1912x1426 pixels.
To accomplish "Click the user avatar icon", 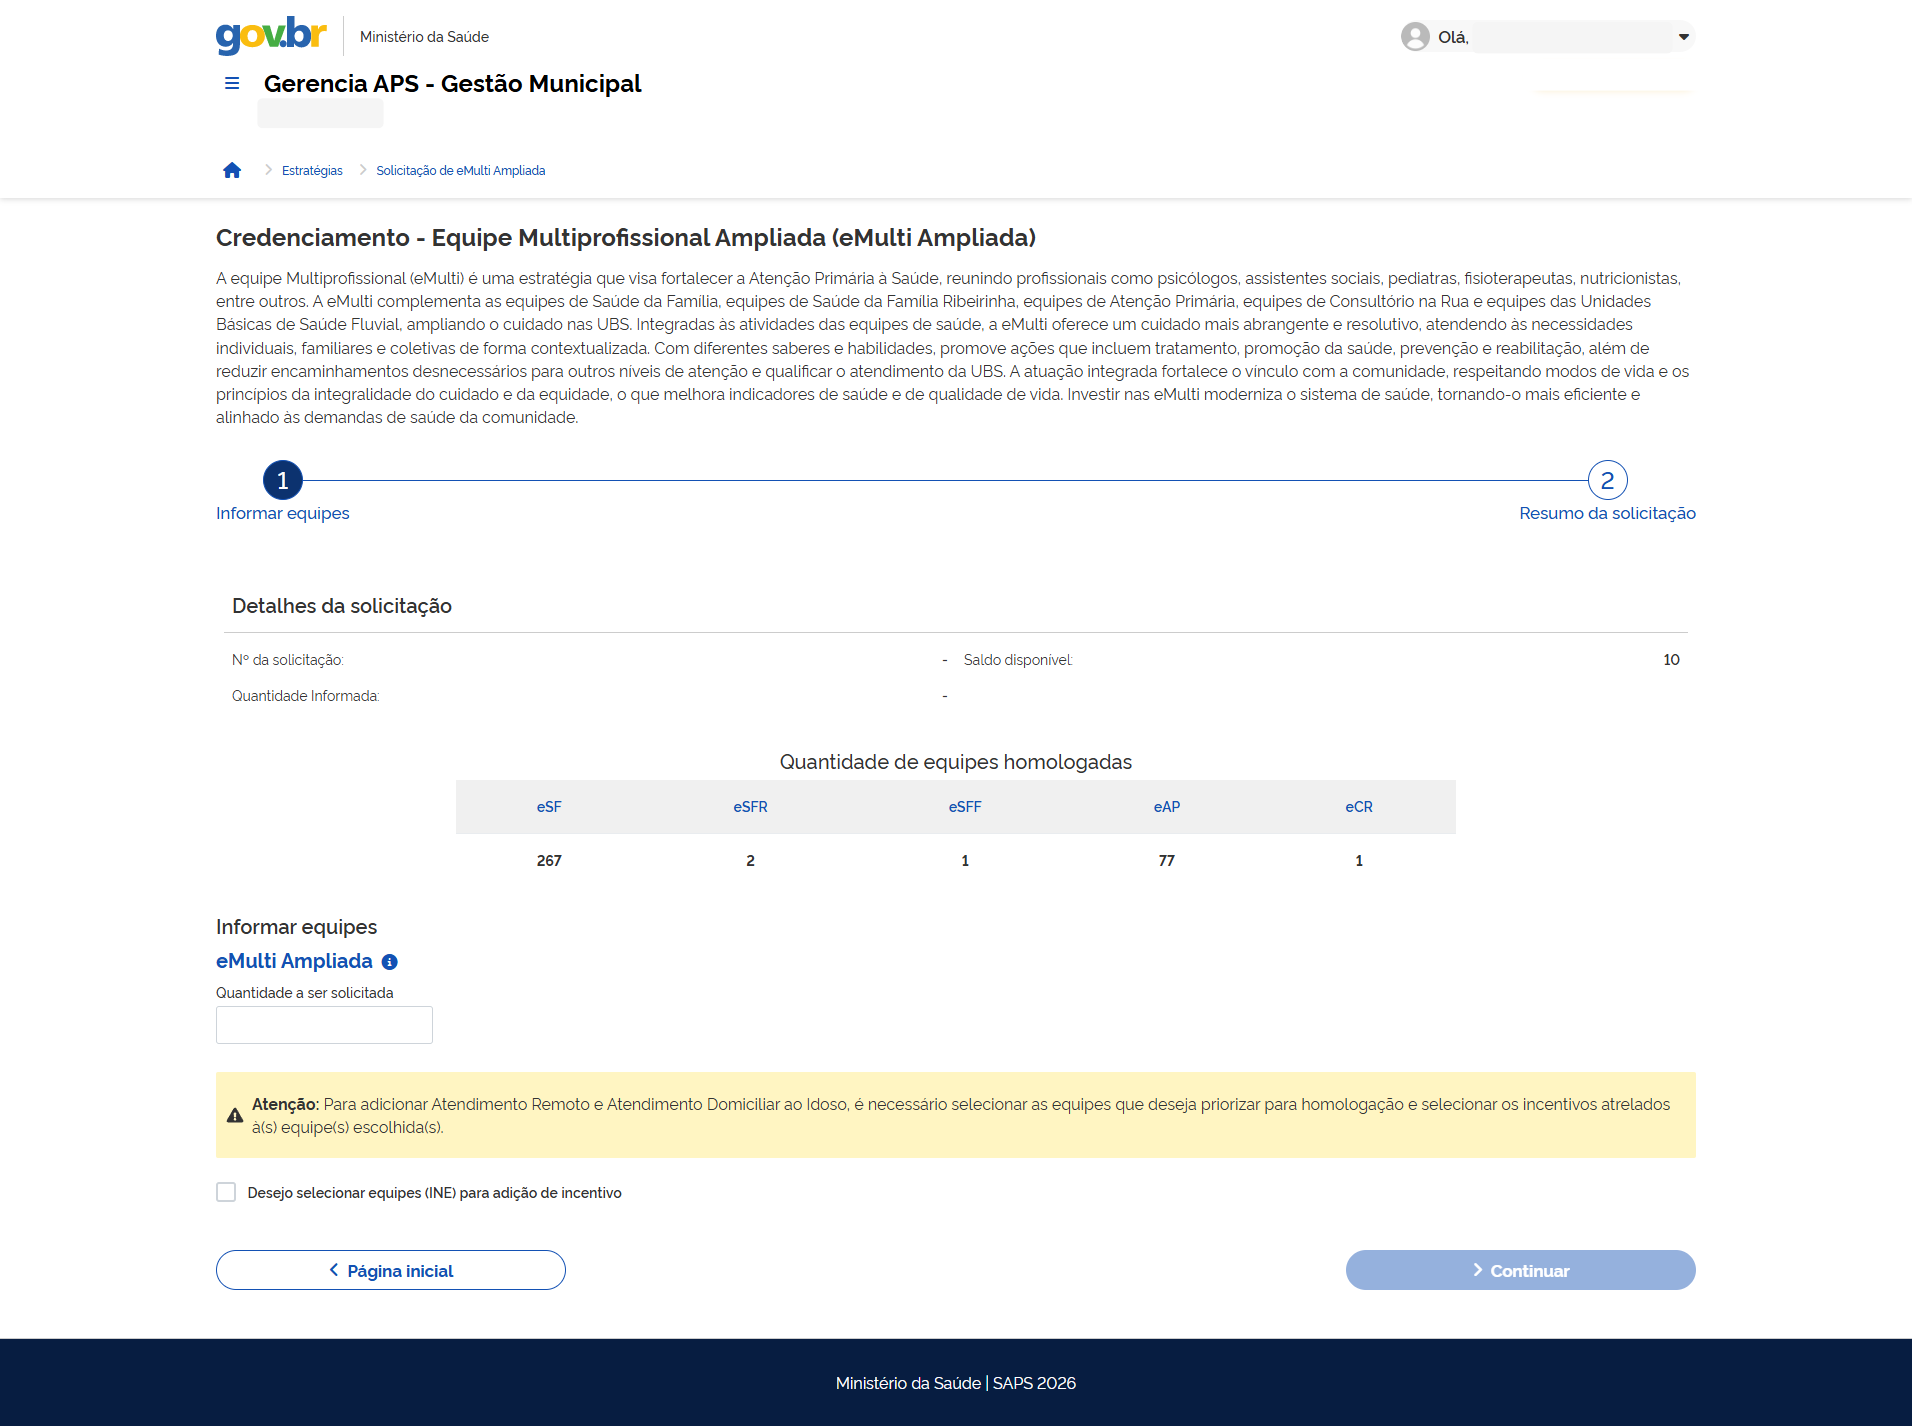I will click(x=1414, y=37).
